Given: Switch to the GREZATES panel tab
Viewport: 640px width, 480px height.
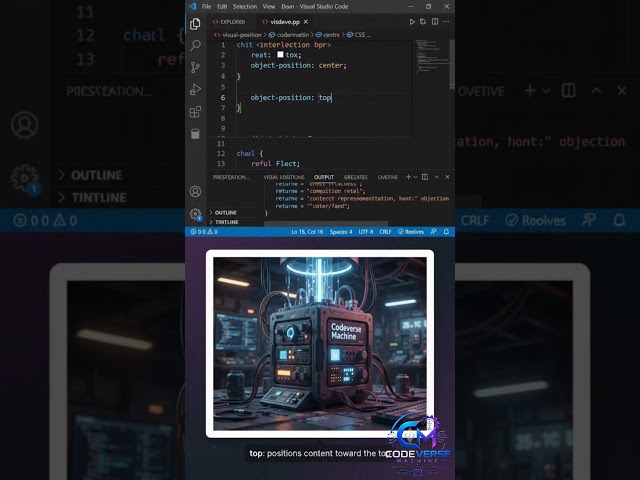Looking at the screenshot, I should (x=356, y=177).
